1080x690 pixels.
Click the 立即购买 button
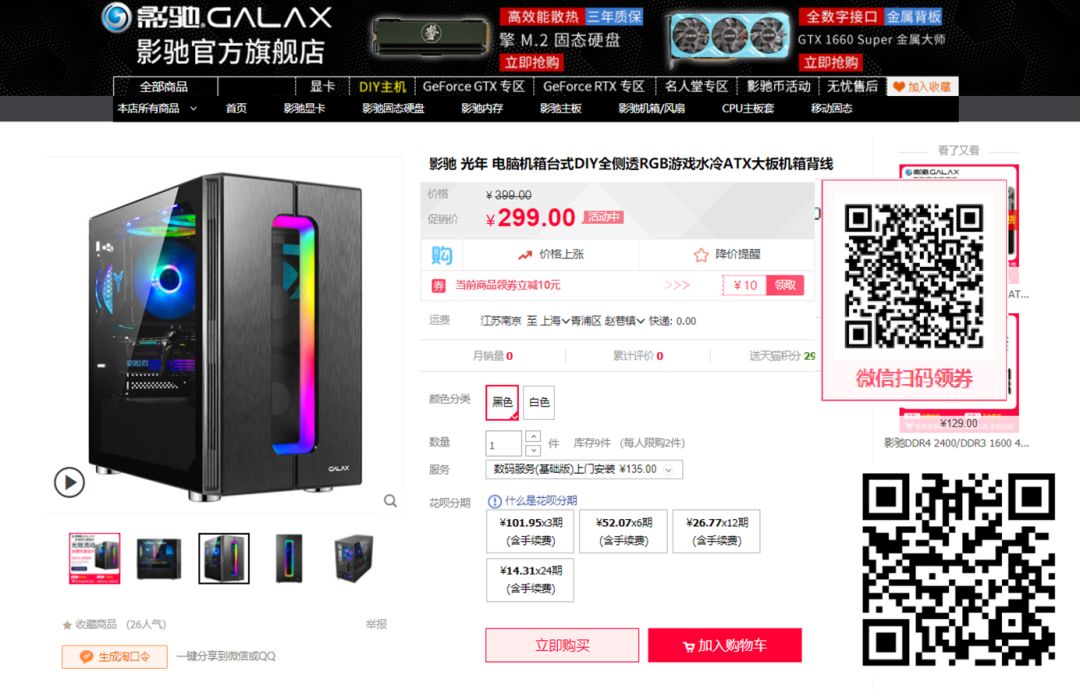point(562,645)
